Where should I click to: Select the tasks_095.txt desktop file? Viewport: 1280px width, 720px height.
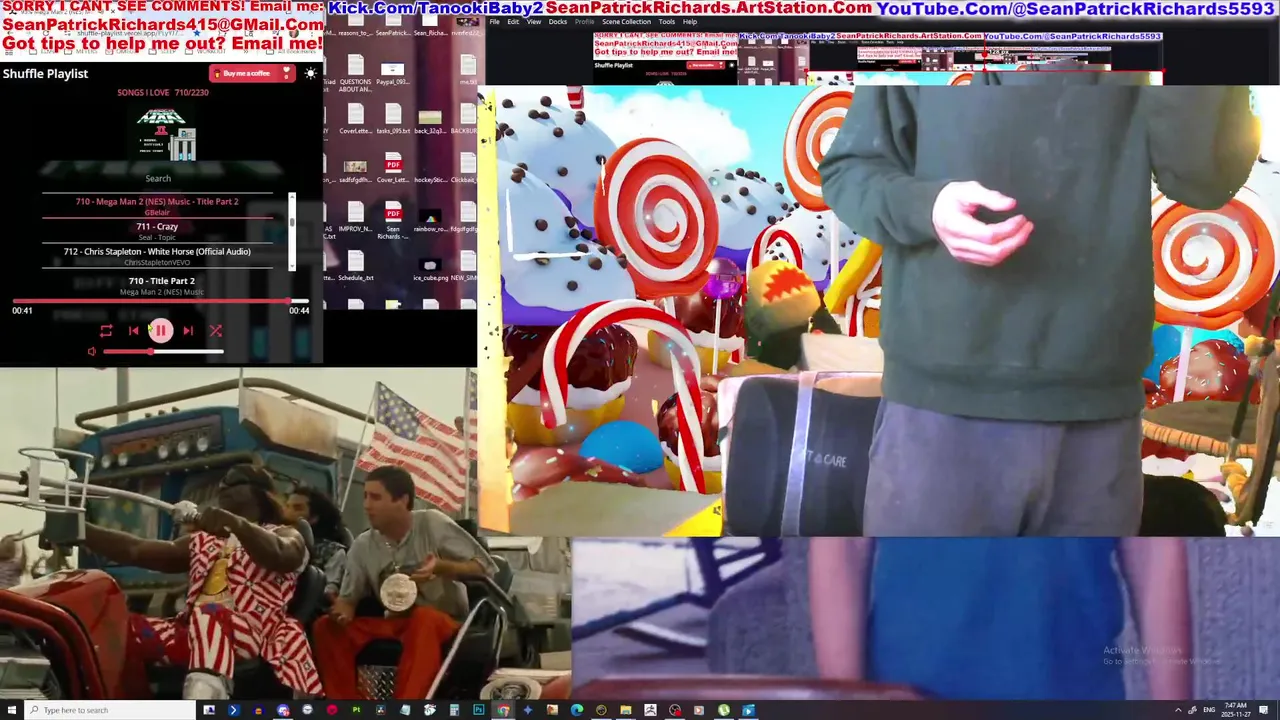[393, 116]
